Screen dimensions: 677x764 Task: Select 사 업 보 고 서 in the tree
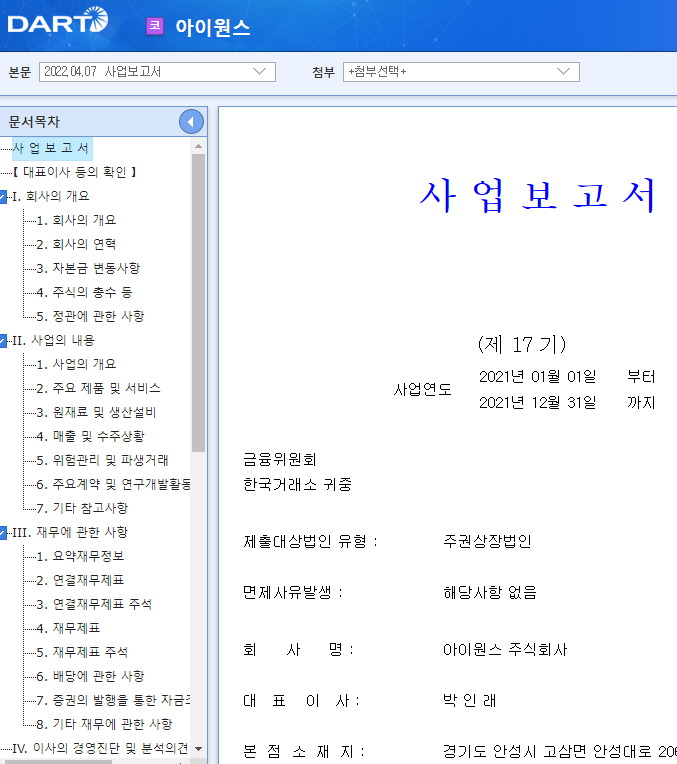point(52,148)
